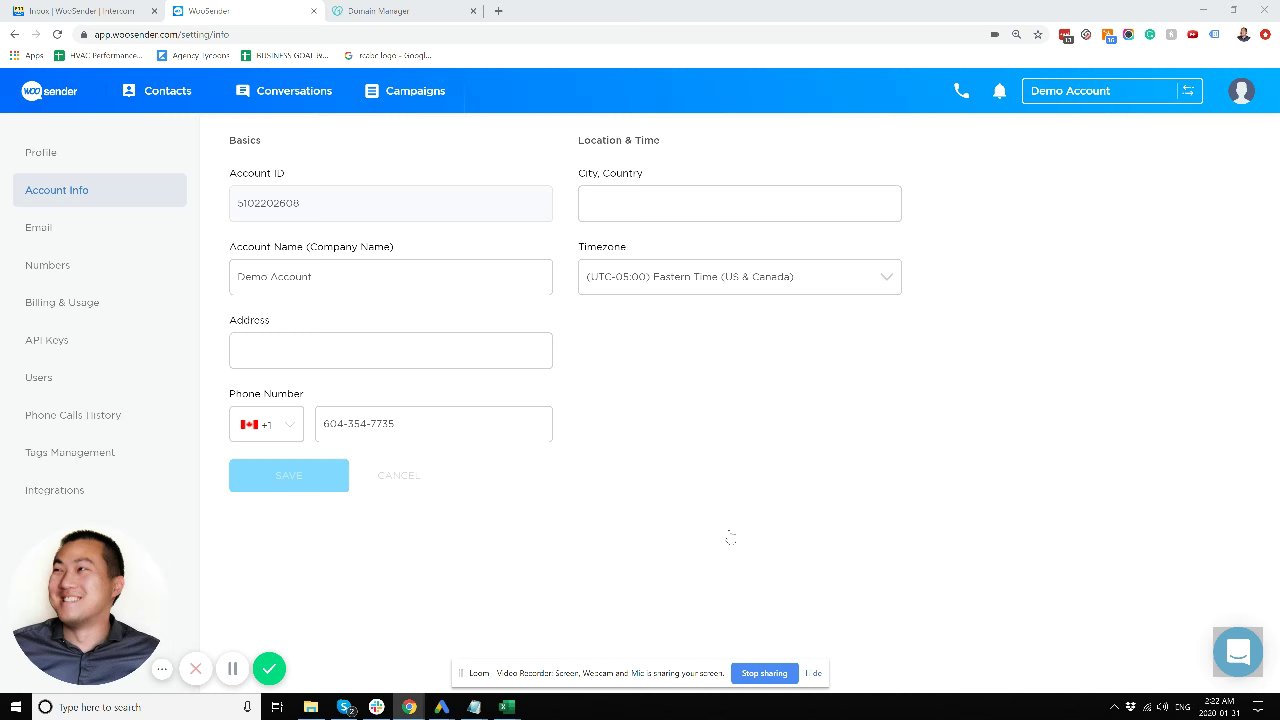Image resolution: width=1280 pixels, height=720 pixels.
Task: Open the Timezone dropdown
Action: 739,277
